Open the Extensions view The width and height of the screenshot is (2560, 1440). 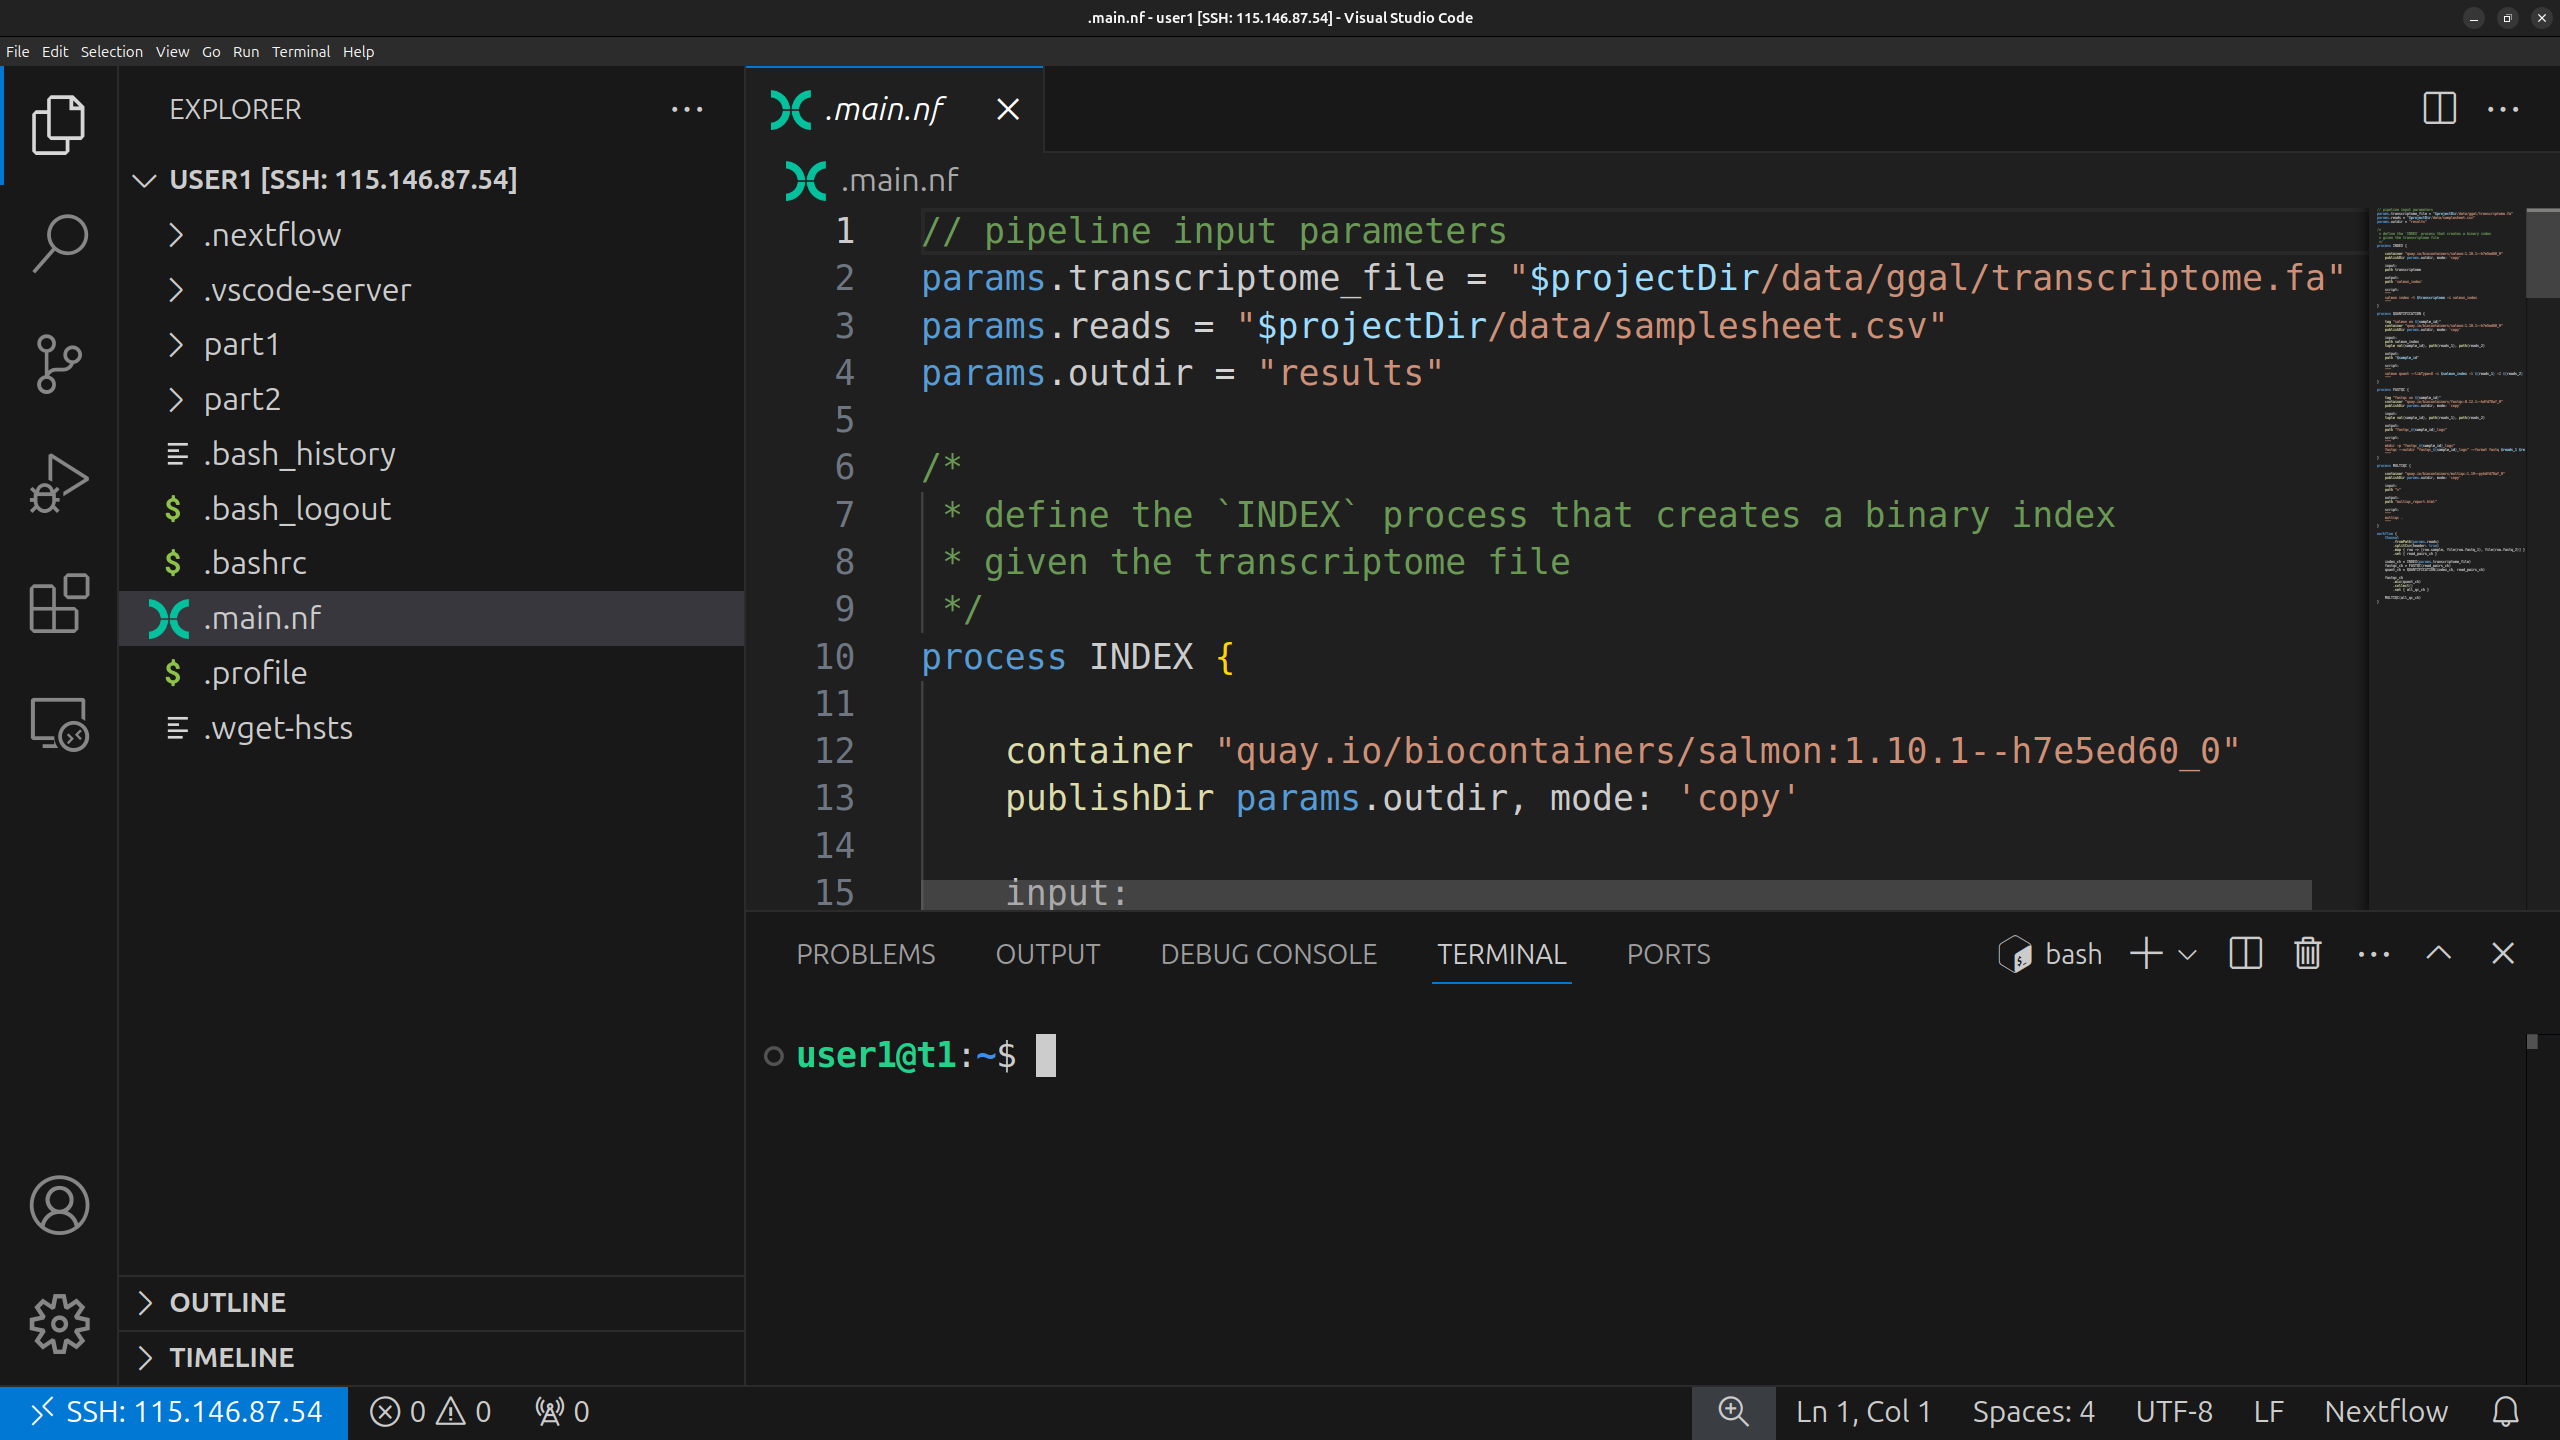[x=60, y=603]
